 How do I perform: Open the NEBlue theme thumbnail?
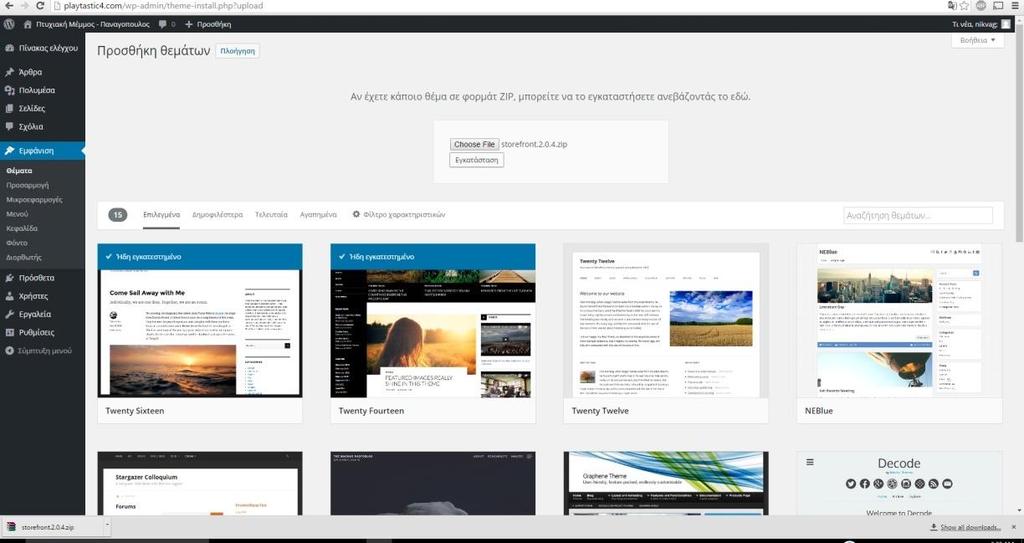(899, 320)
